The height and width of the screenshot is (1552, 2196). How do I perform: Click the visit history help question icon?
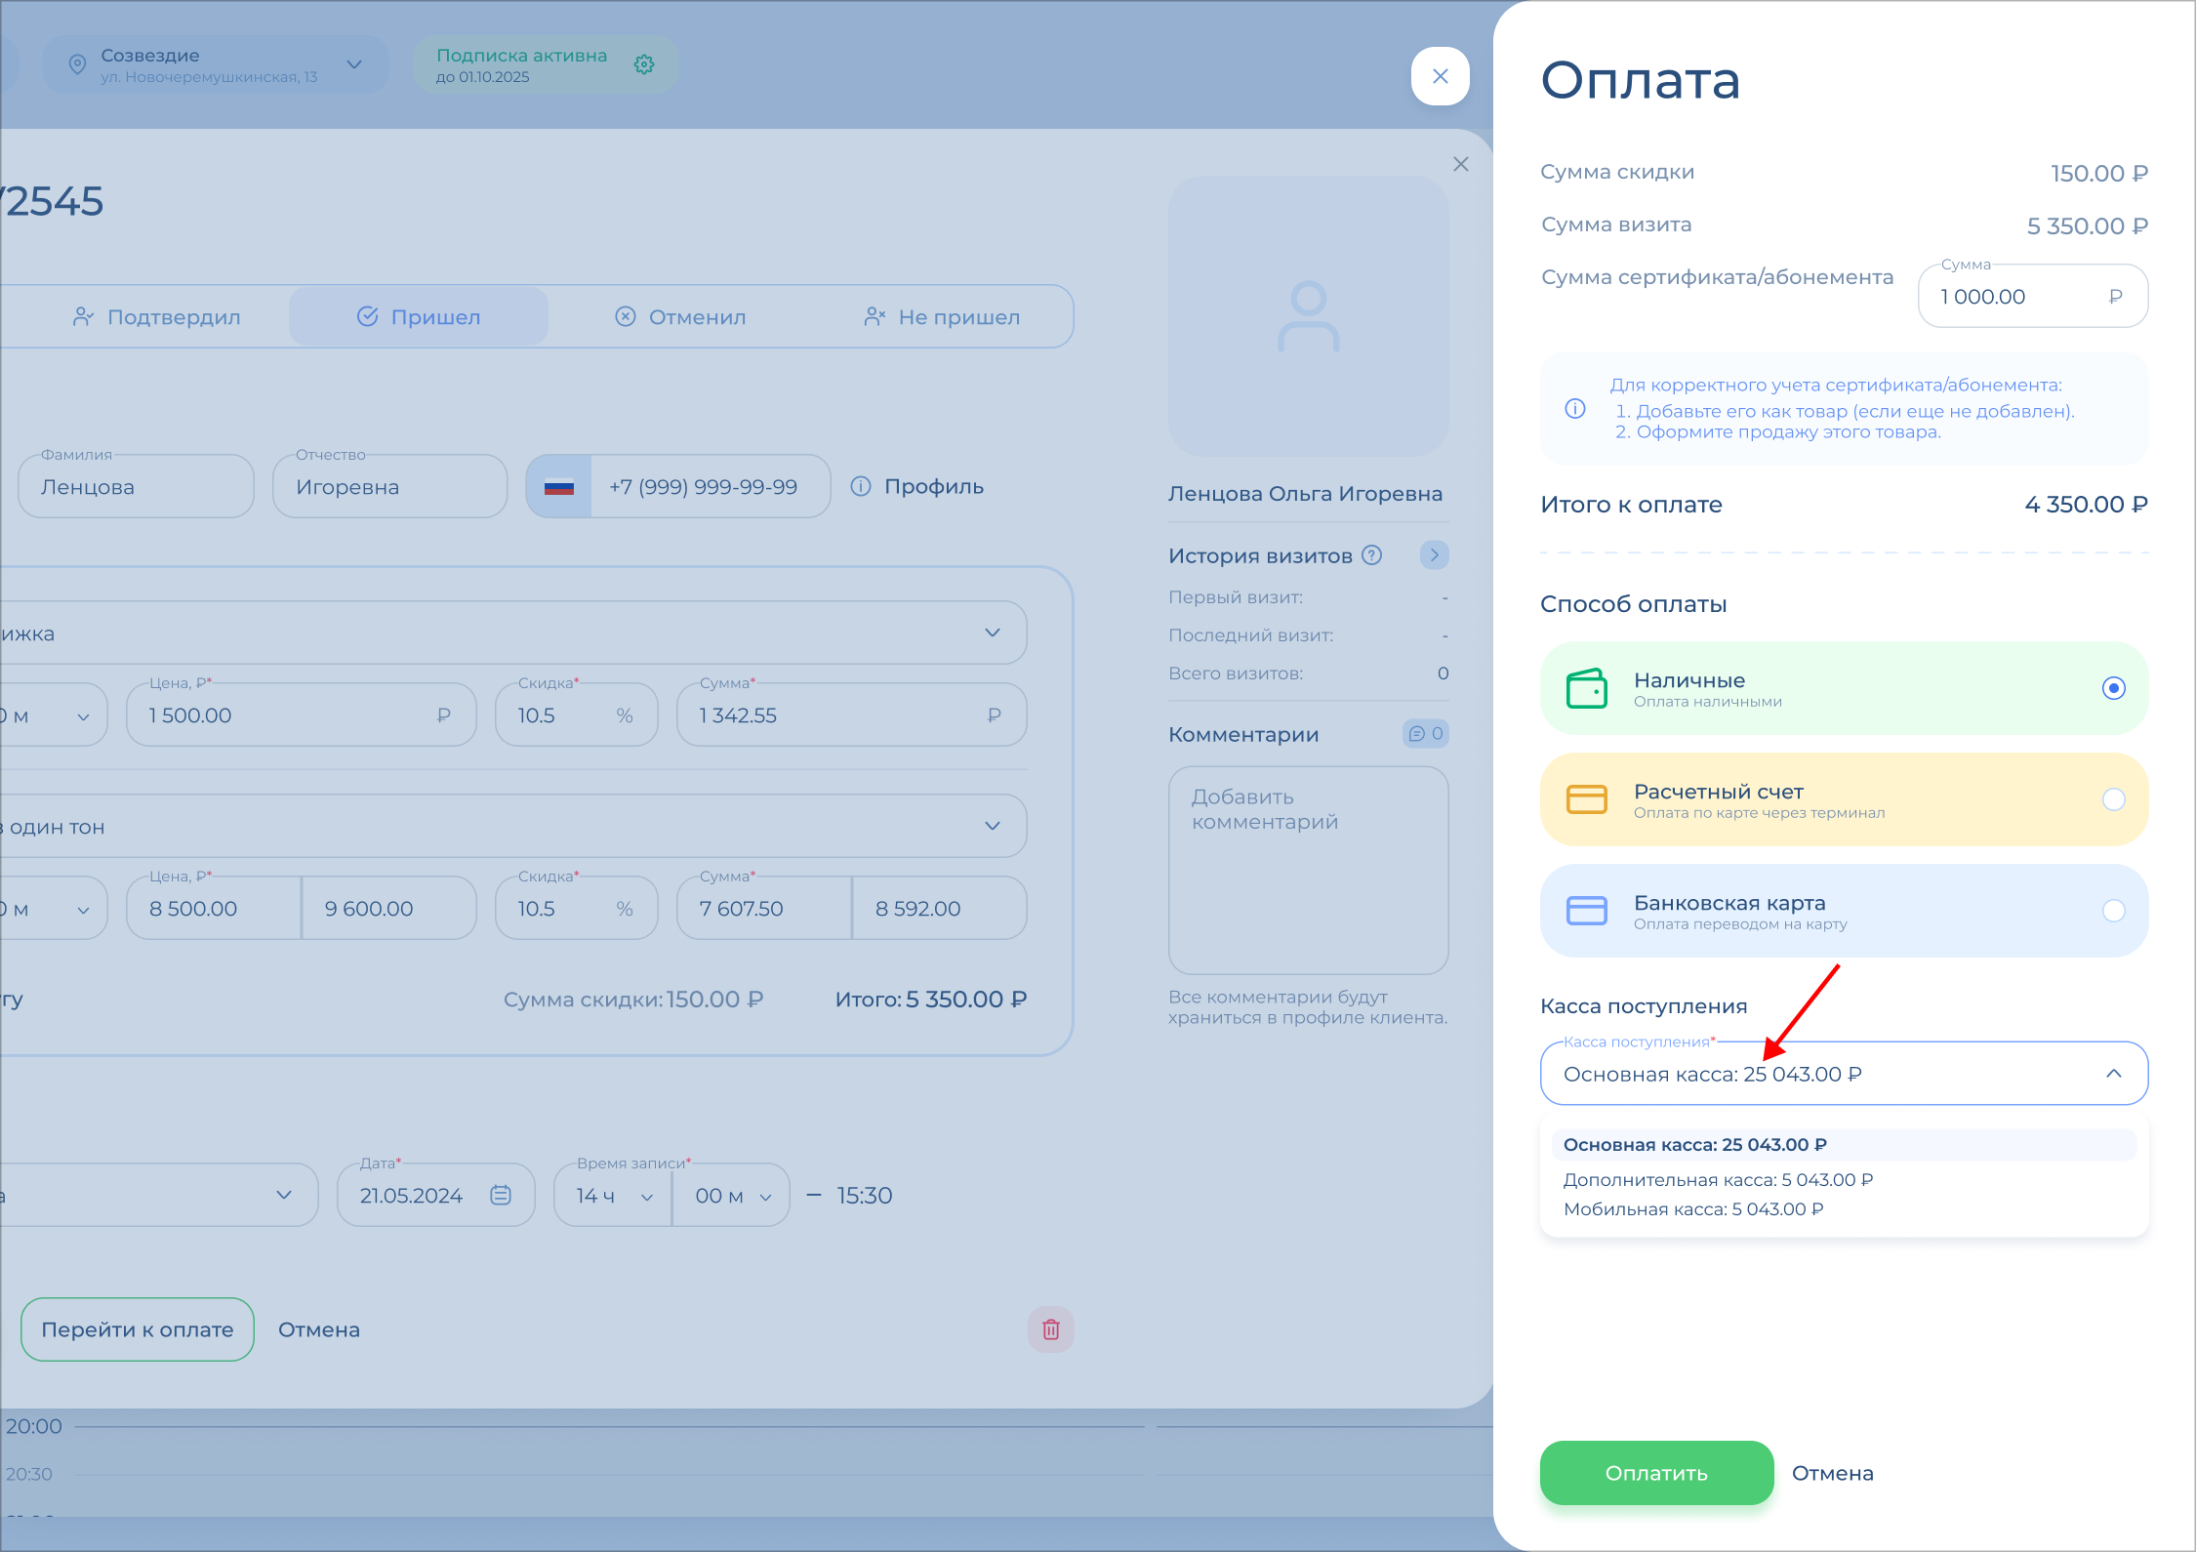tap(1372, 555)
